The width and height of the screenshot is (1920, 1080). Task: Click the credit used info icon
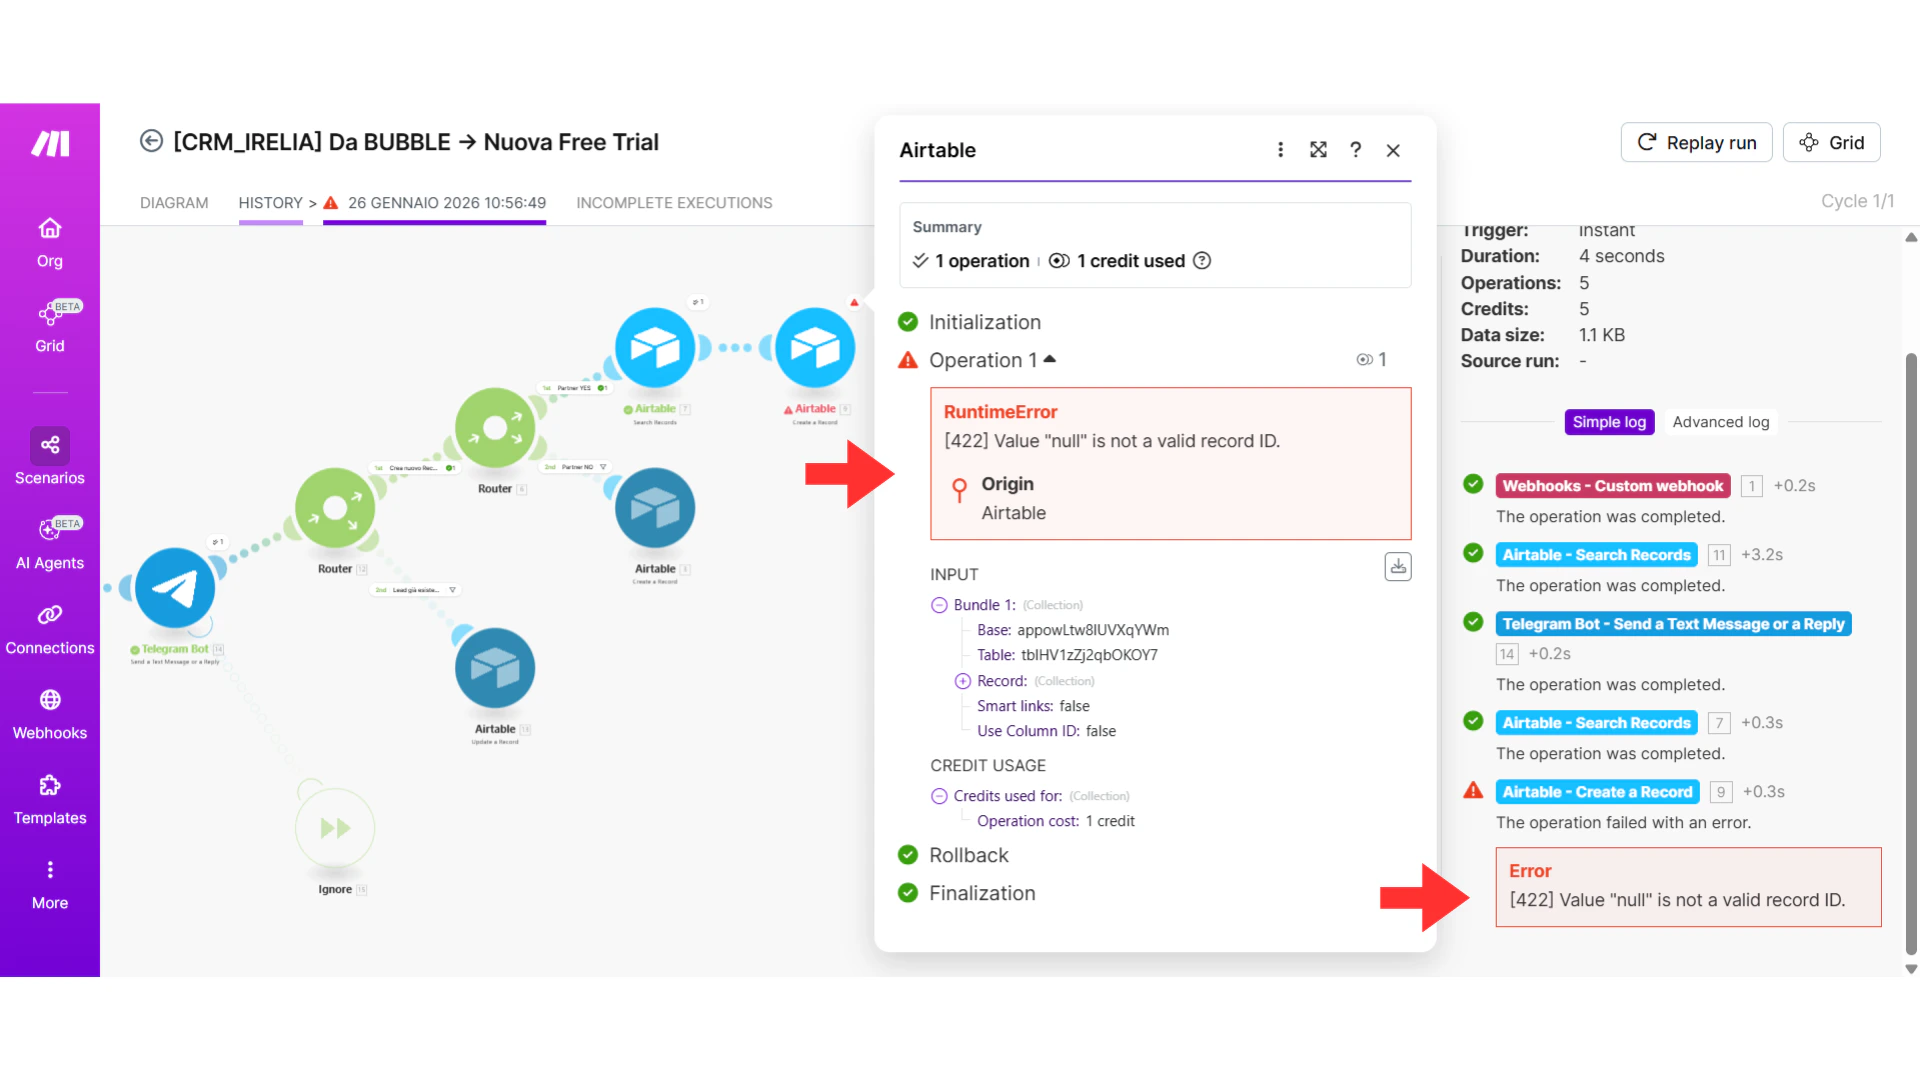tap(1202, 261)
